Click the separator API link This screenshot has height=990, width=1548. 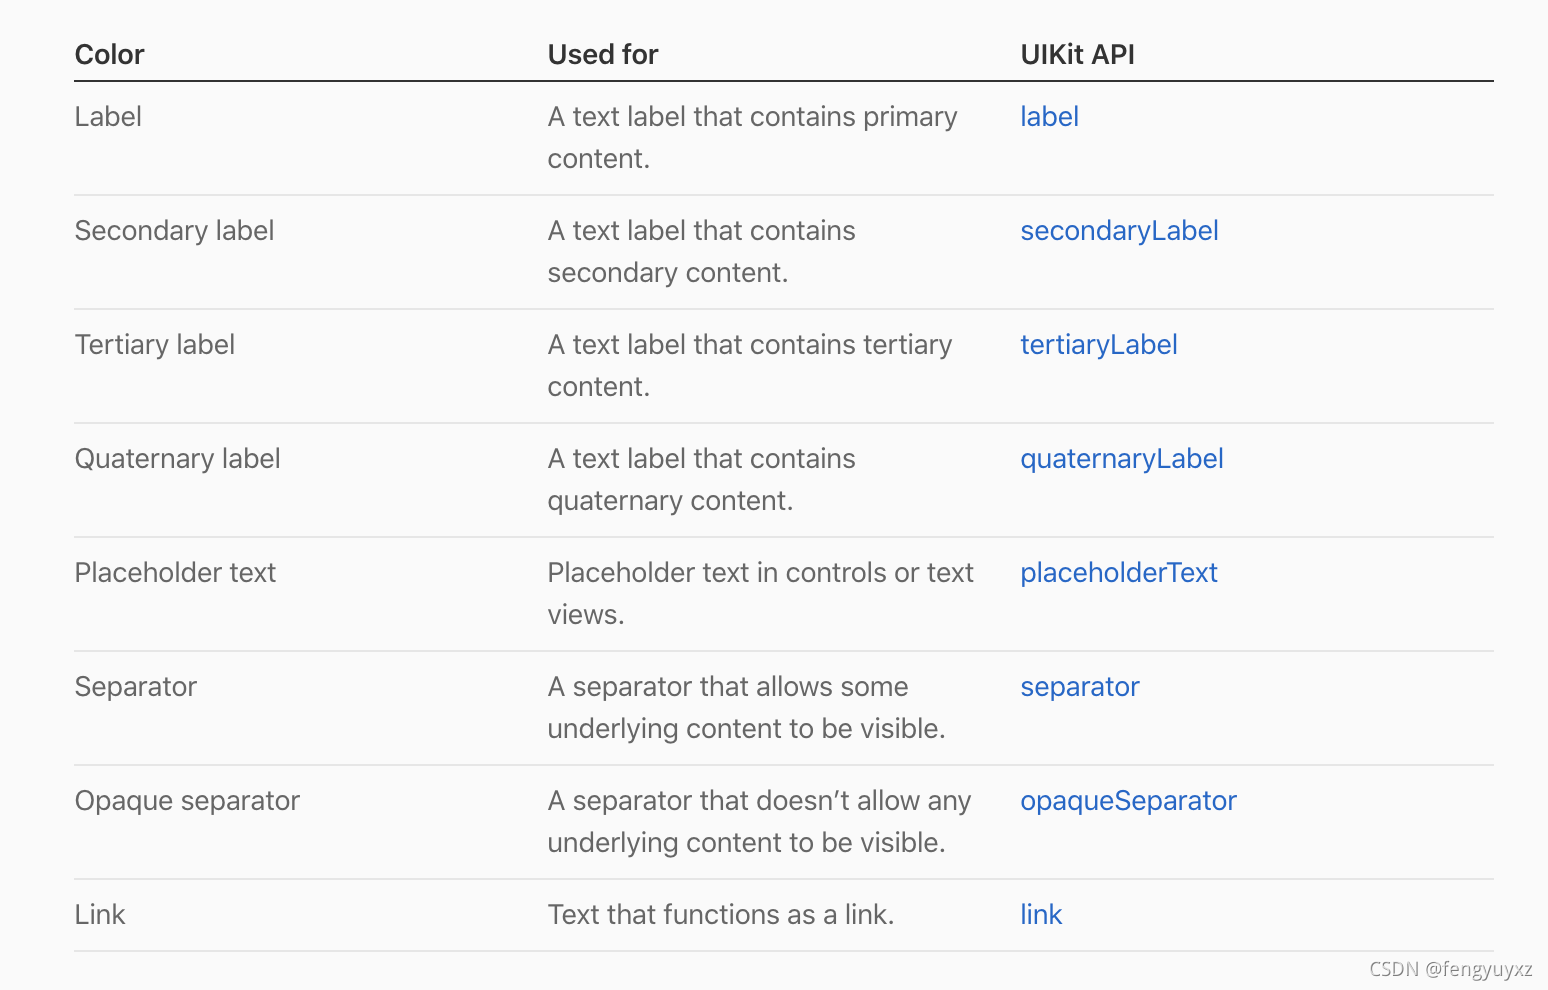coord(1079,687)
